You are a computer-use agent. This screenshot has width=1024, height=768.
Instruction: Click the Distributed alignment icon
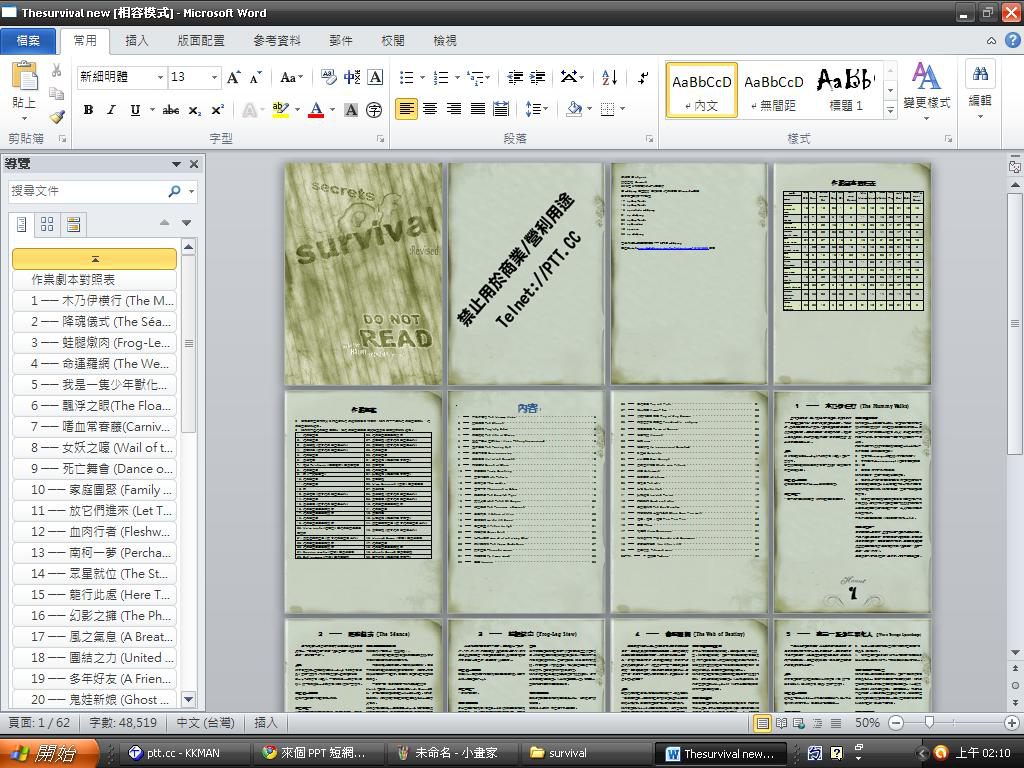[x=501, y=108]
